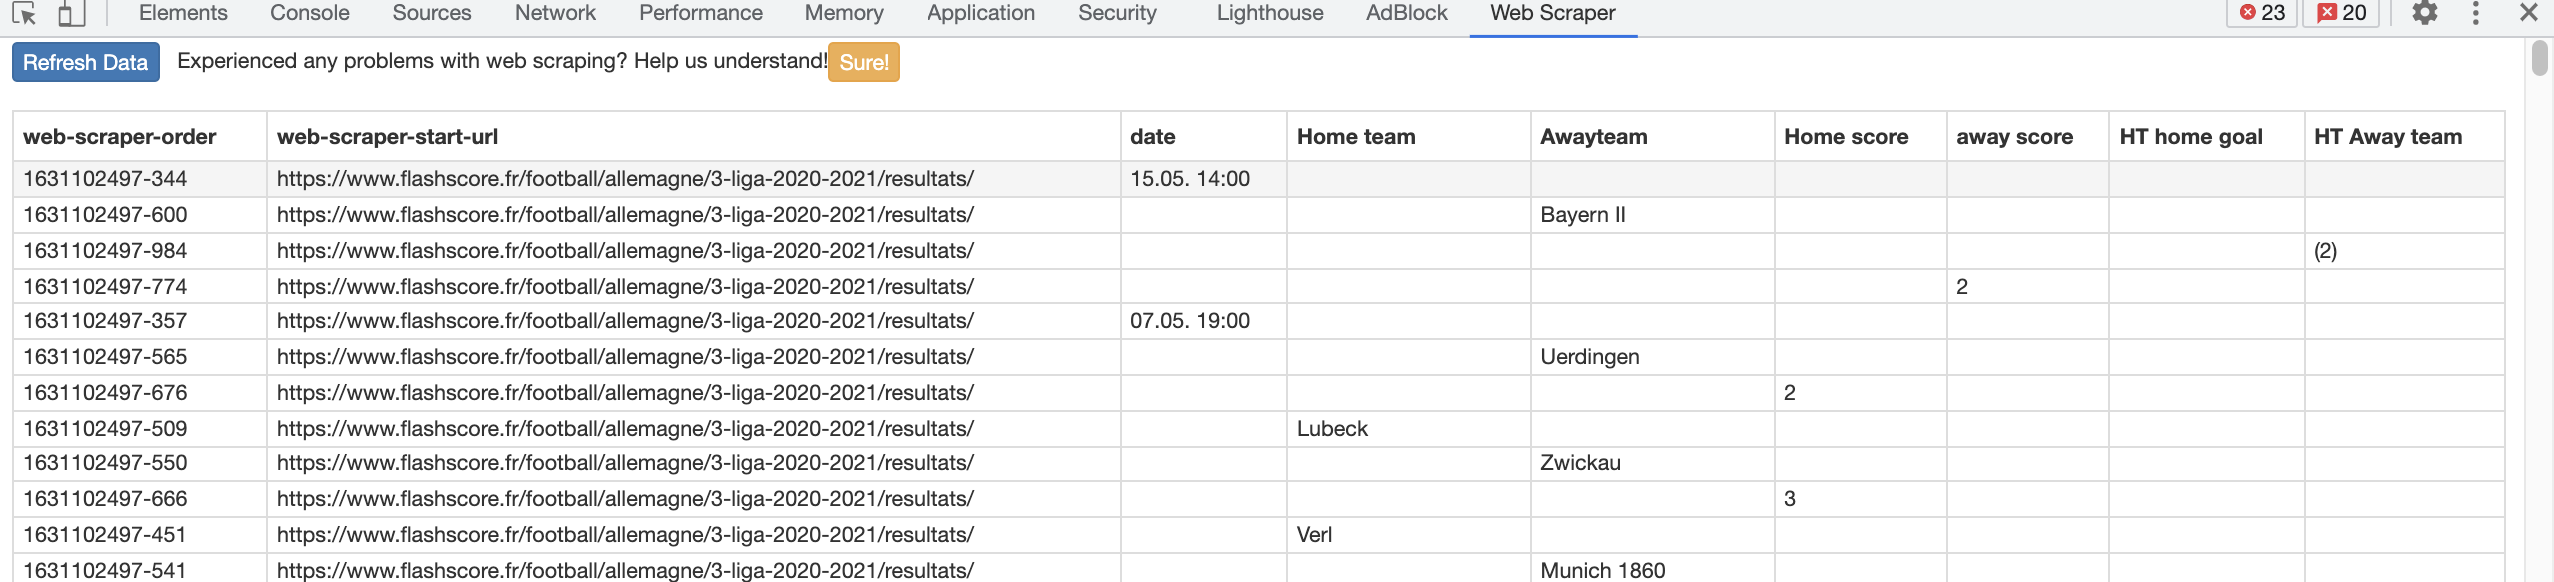Click the vertical scrollbar thumb
This screenshot has width=2554, height=582.
coord(2540,58)
